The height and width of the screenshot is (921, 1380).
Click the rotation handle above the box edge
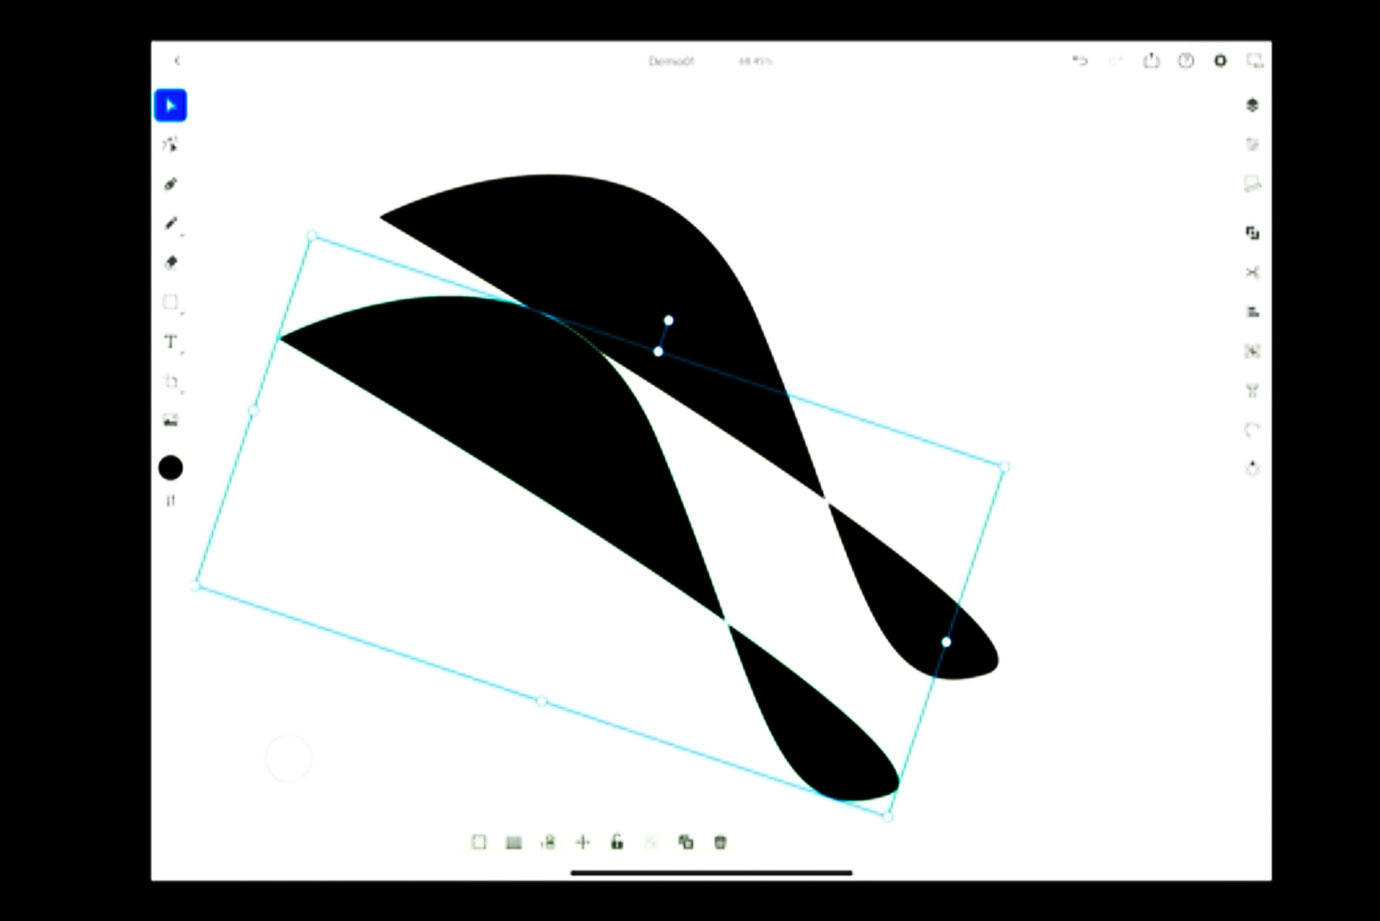[x=668, y=320]
